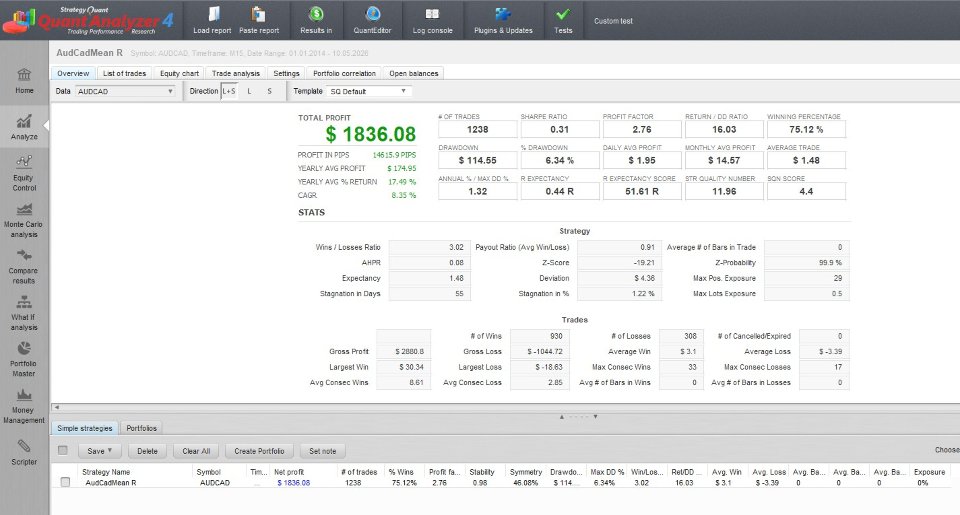Open the Results in currency option
This screenshot has width=960, height=515.
316,20
